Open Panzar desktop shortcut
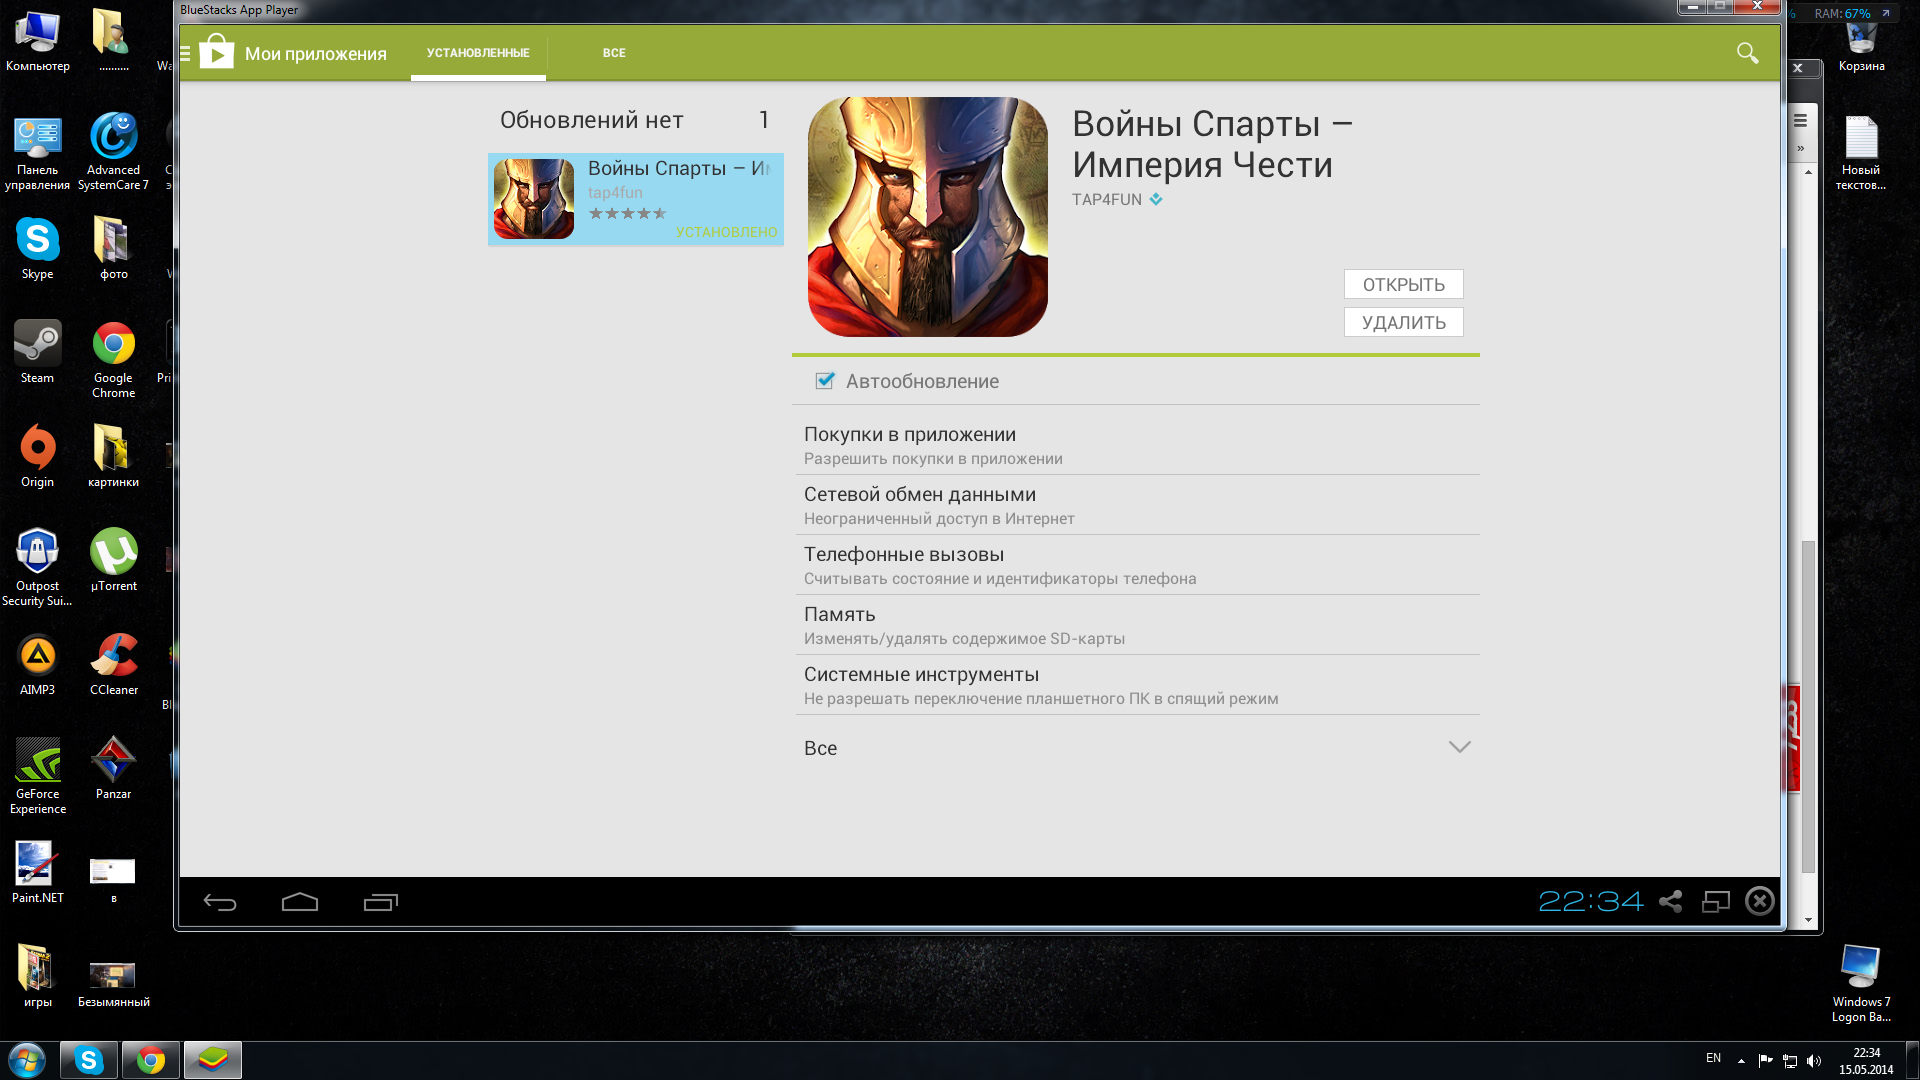1920x1080 pixels. [114, 768]
